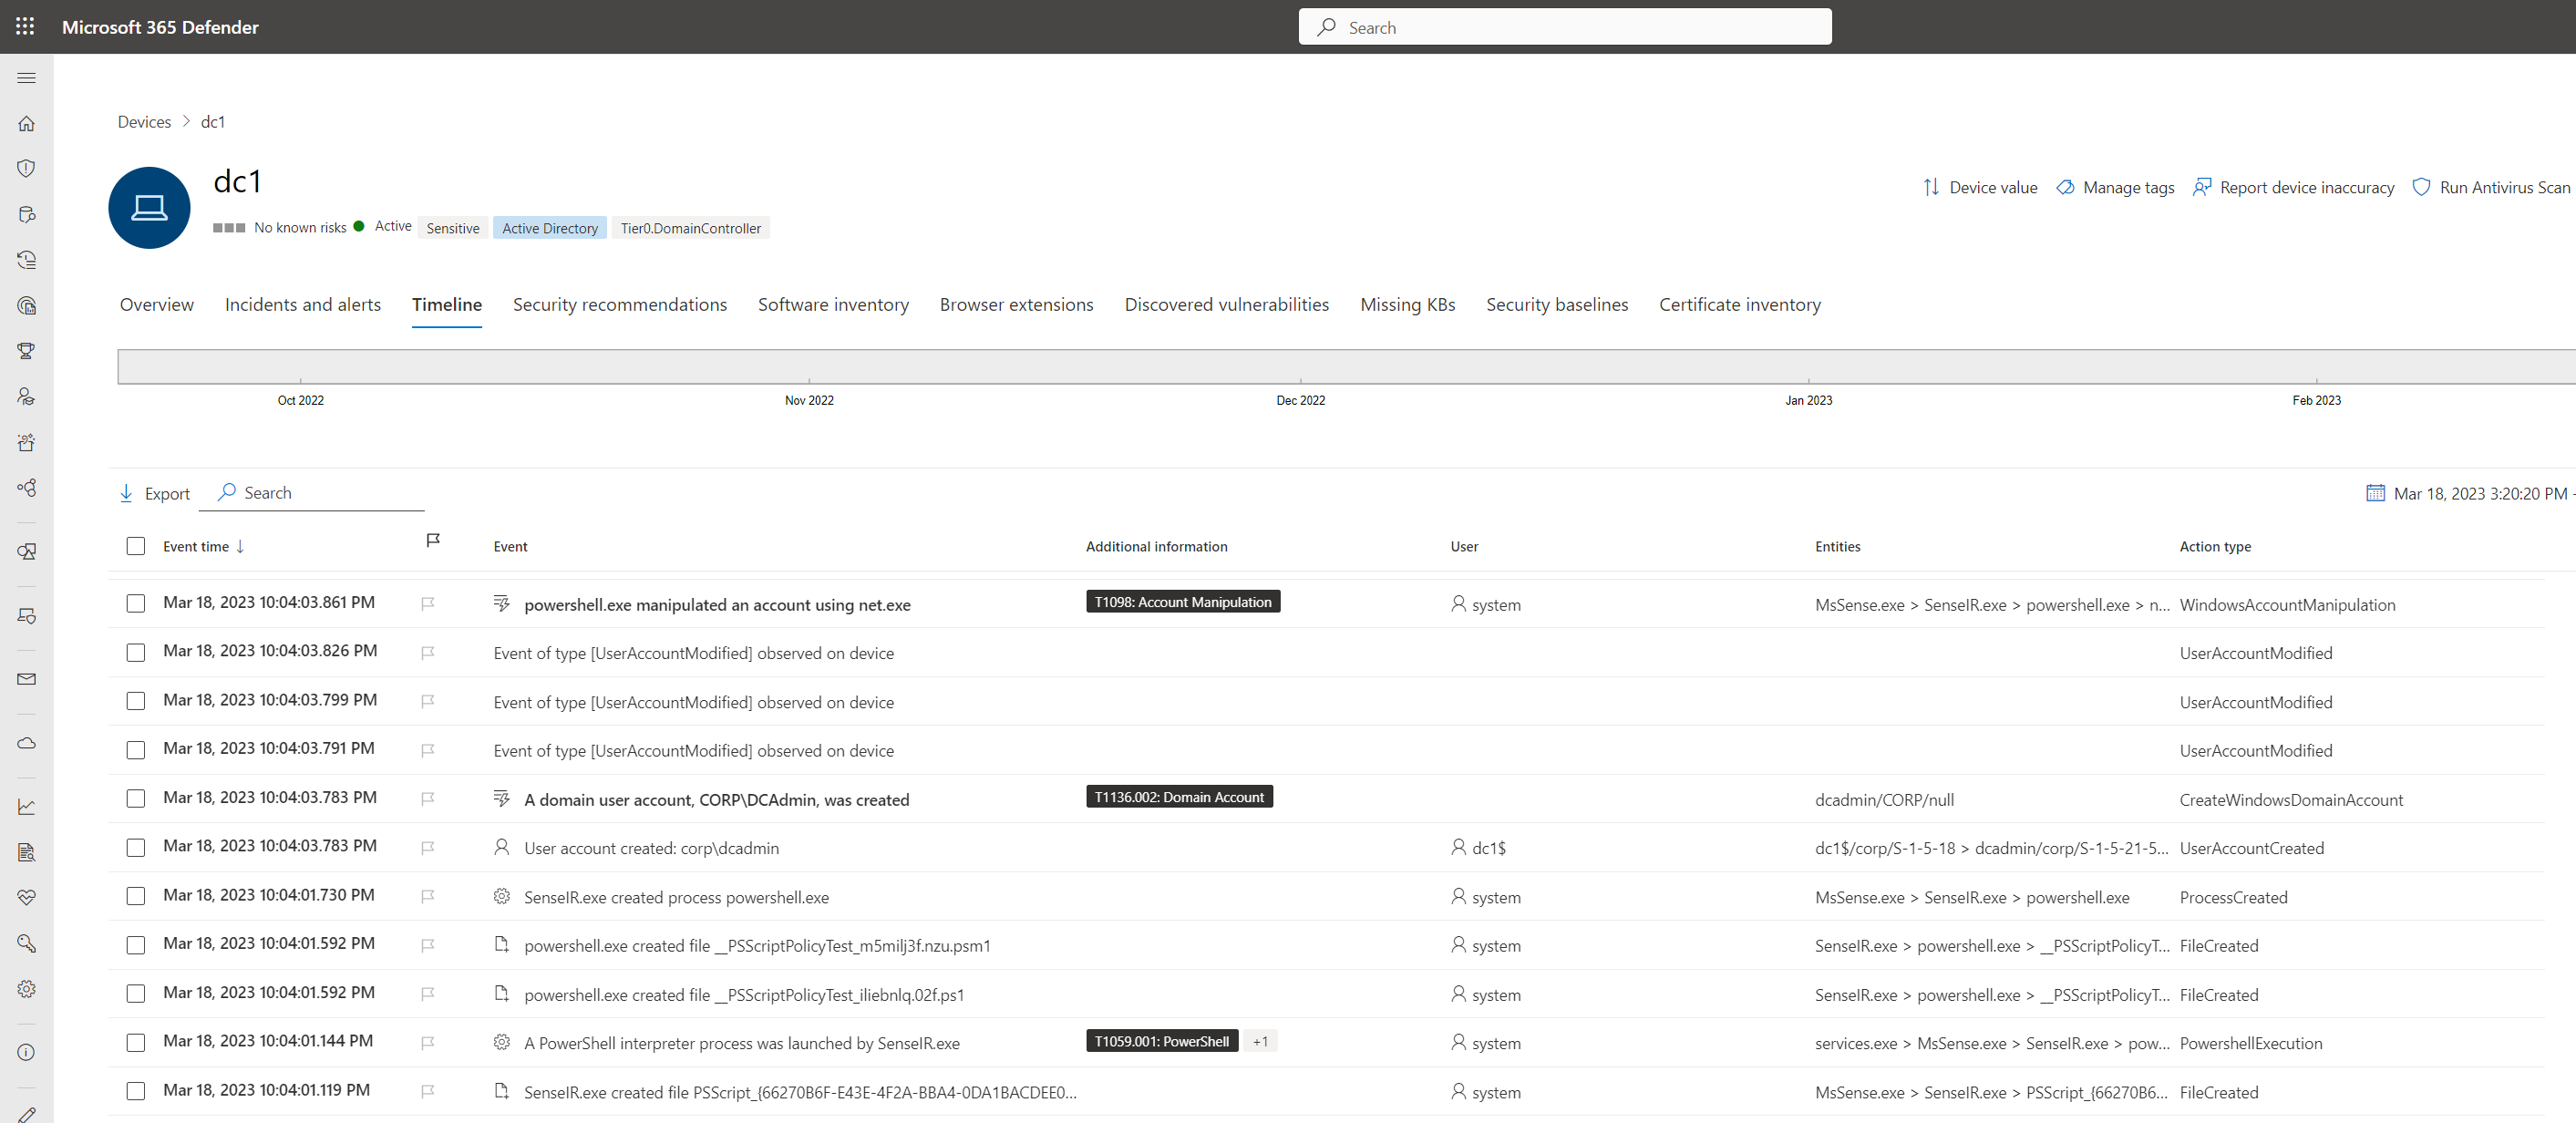Viewport: 2576px width, 1123px height.
Task: Flag the 10:04:03.826 PM event
Action: [428, 653]
